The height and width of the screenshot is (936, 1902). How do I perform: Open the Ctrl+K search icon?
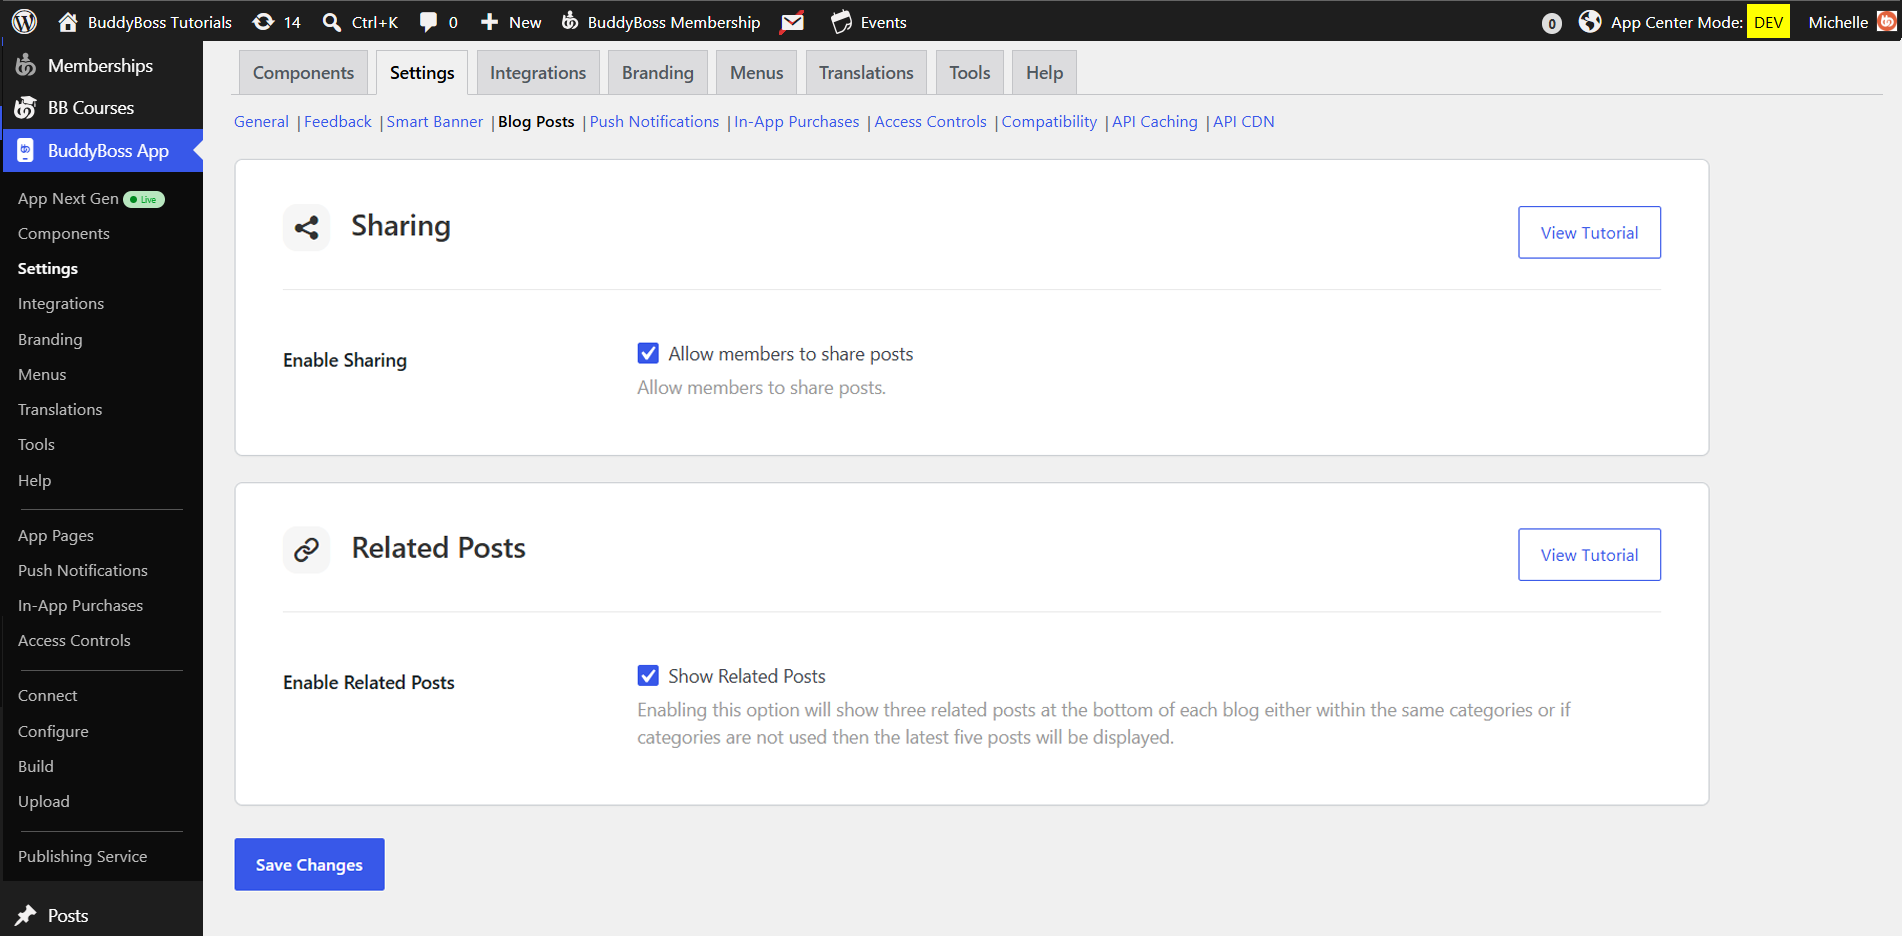(x=332, y=22)
